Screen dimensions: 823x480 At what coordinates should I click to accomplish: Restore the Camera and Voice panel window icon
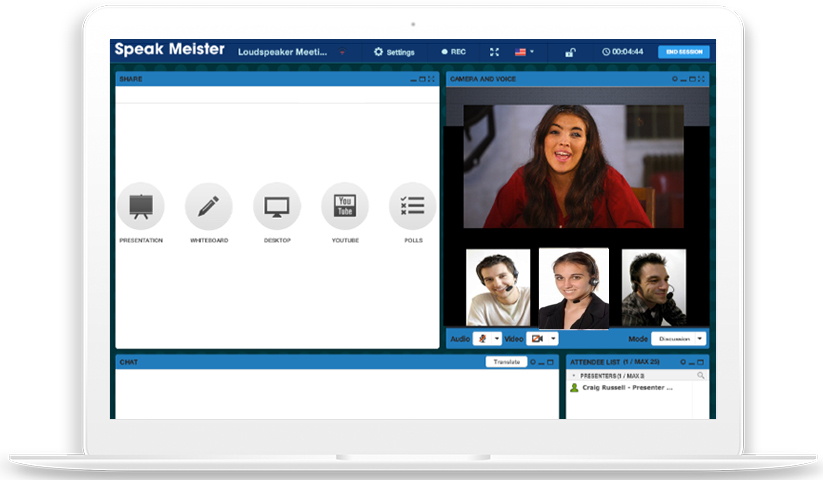(692, 79)
